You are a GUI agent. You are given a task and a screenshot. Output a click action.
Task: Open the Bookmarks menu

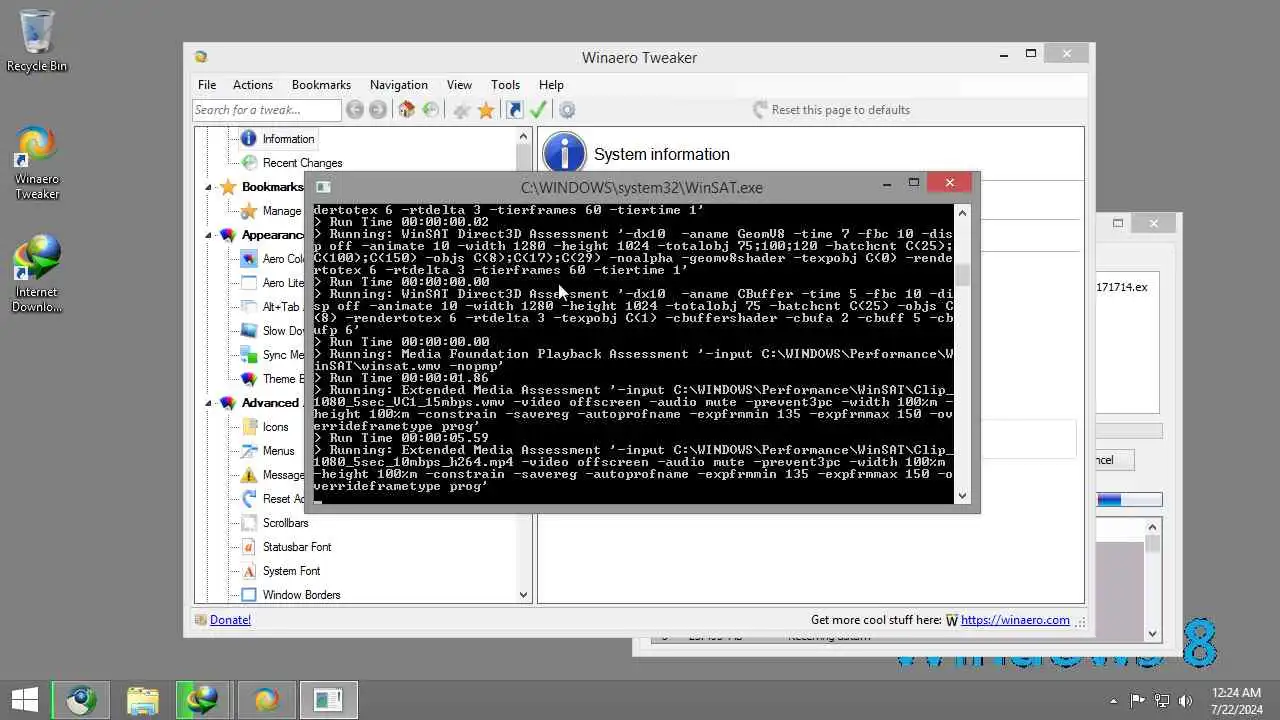(x=321, y=85)
